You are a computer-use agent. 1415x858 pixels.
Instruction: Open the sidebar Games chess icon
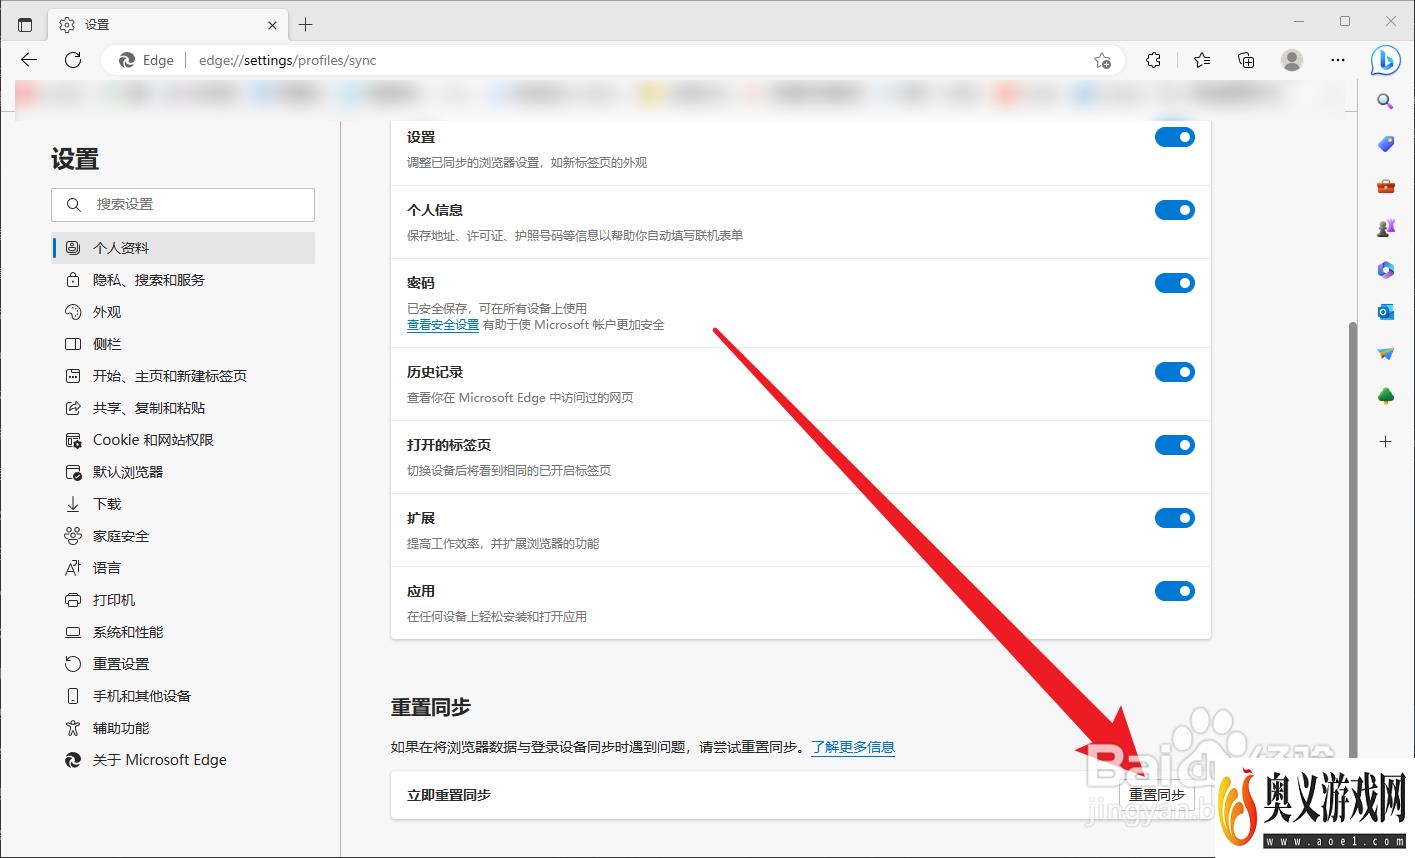point(1385,228)
